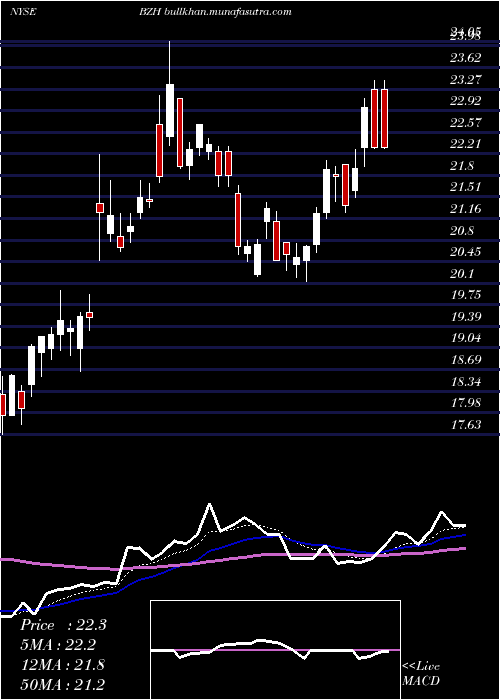Click the 20.45 price axis label
The height and width of the screenshot is (700, 500).
coord(466,252)
